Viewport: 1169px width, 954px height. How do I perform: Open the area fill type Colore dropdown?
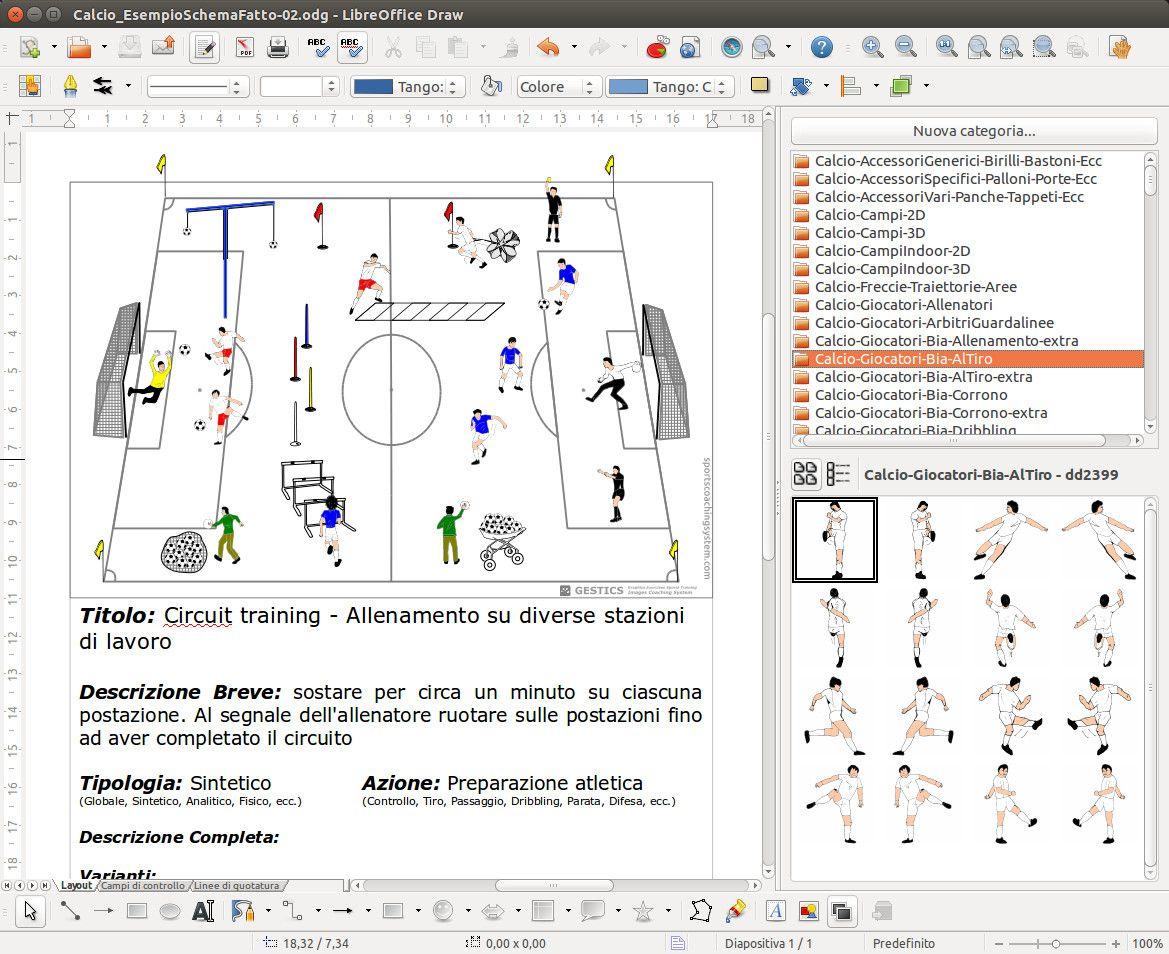point(557,87)
